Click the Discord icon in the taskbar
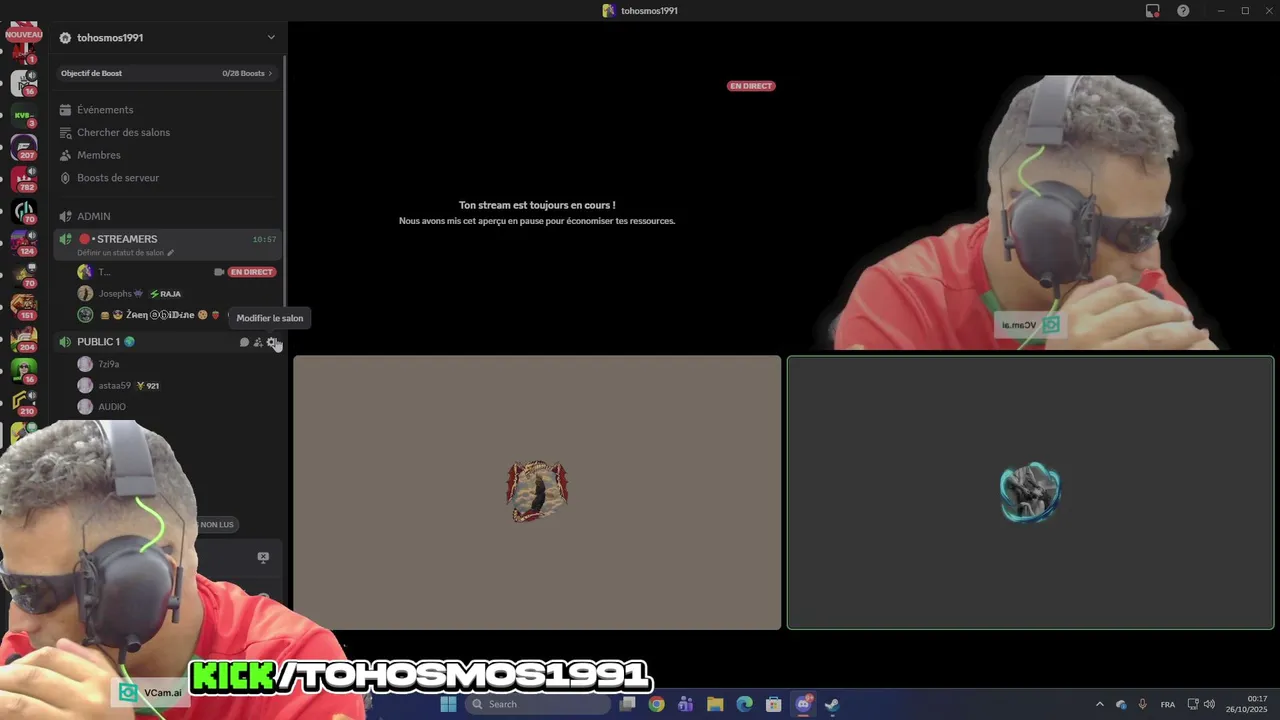 (803, 704)
